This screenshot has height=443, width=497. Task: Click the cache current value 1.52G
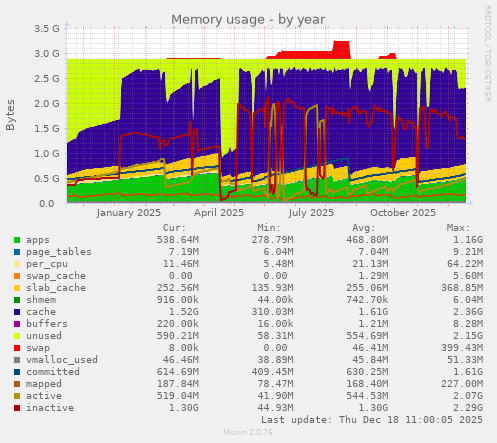pyautogui.click(x=184, y=312)
